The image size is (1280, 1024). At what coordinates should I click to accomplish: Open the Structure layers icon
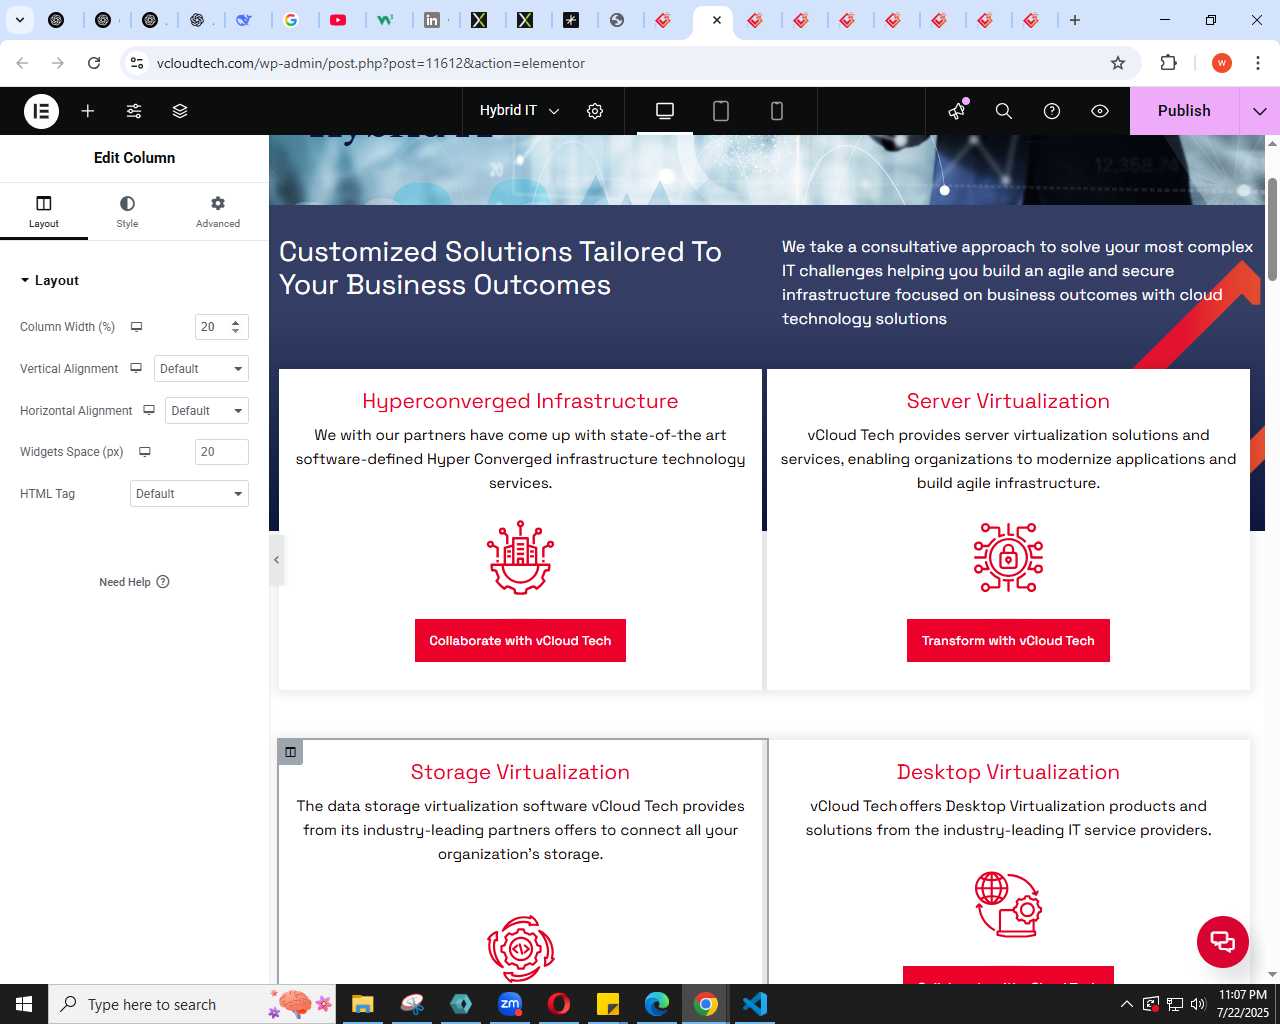(x=180, y=111)
